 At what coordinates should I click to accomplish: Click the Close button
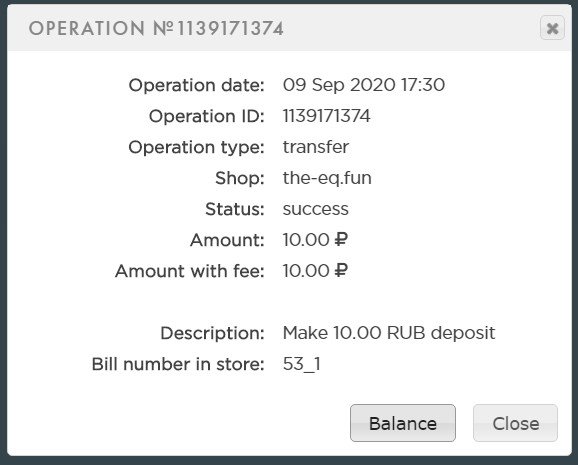[515, 423]
